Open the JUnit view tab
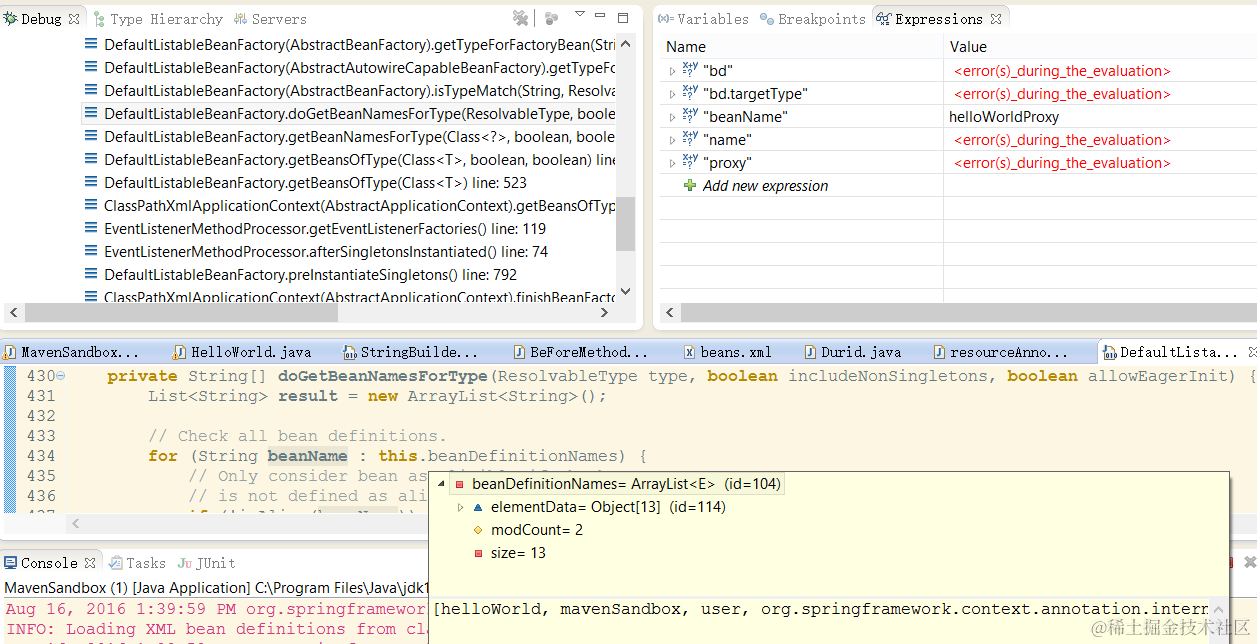The width and height of the screenshot is (1257, 644). pos(208,563)
